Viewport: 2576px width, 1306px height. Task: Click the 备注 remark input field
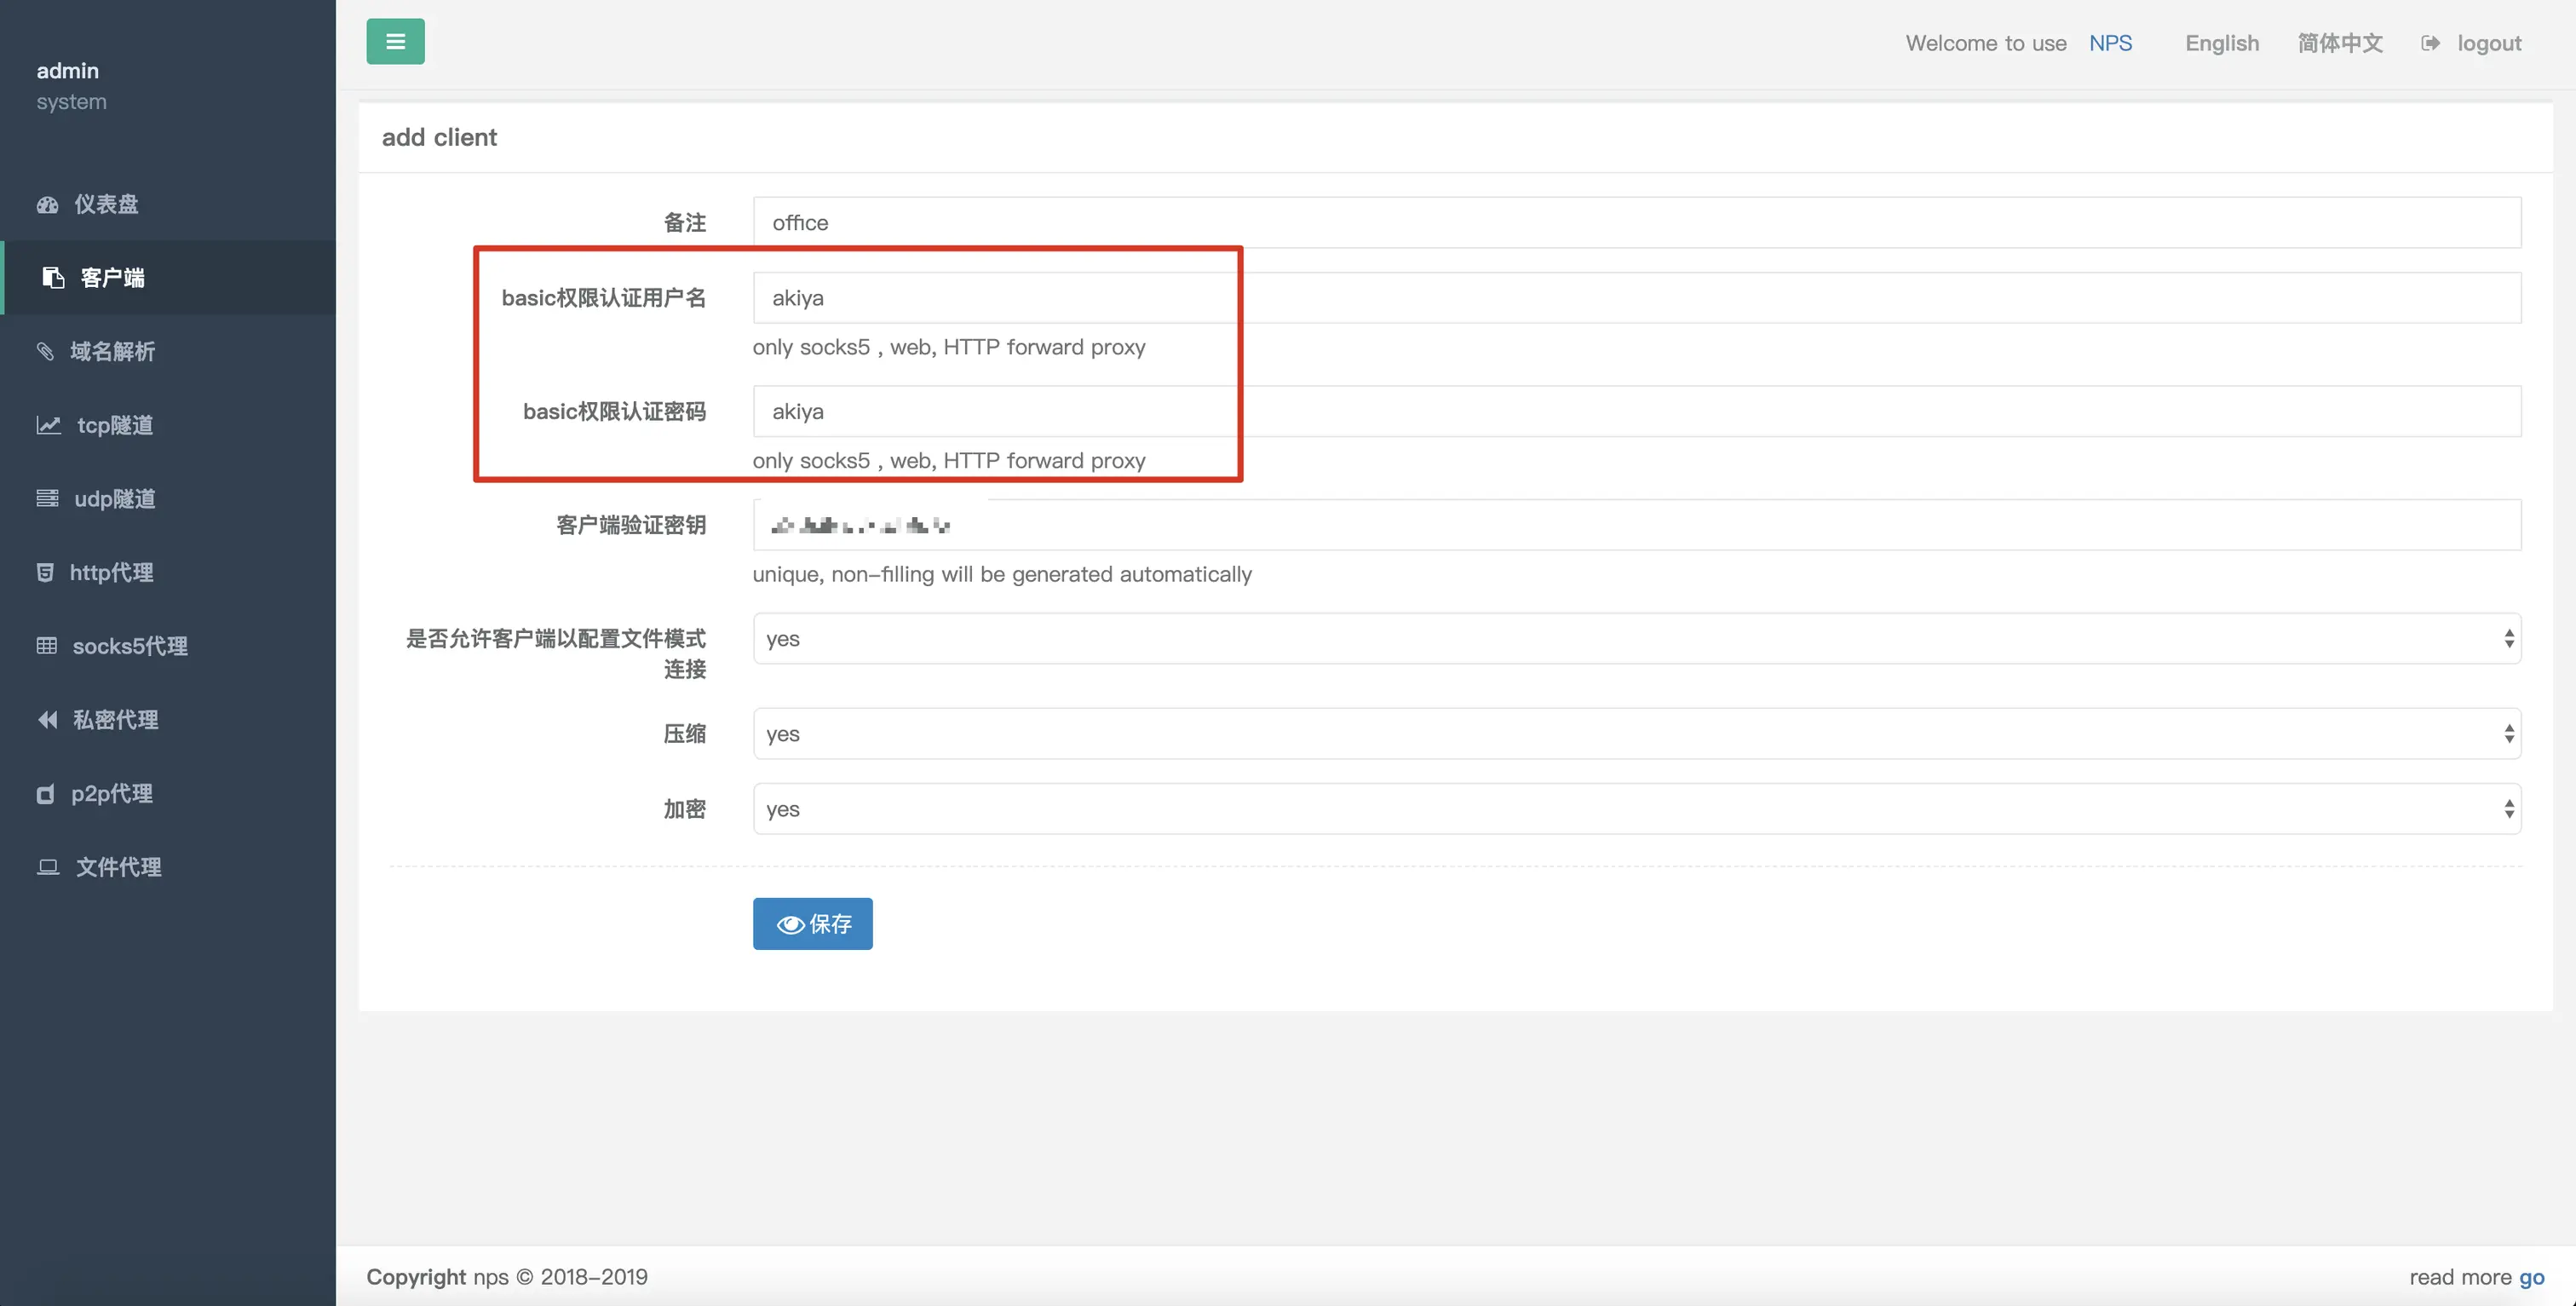click(x=1636, y=222)
